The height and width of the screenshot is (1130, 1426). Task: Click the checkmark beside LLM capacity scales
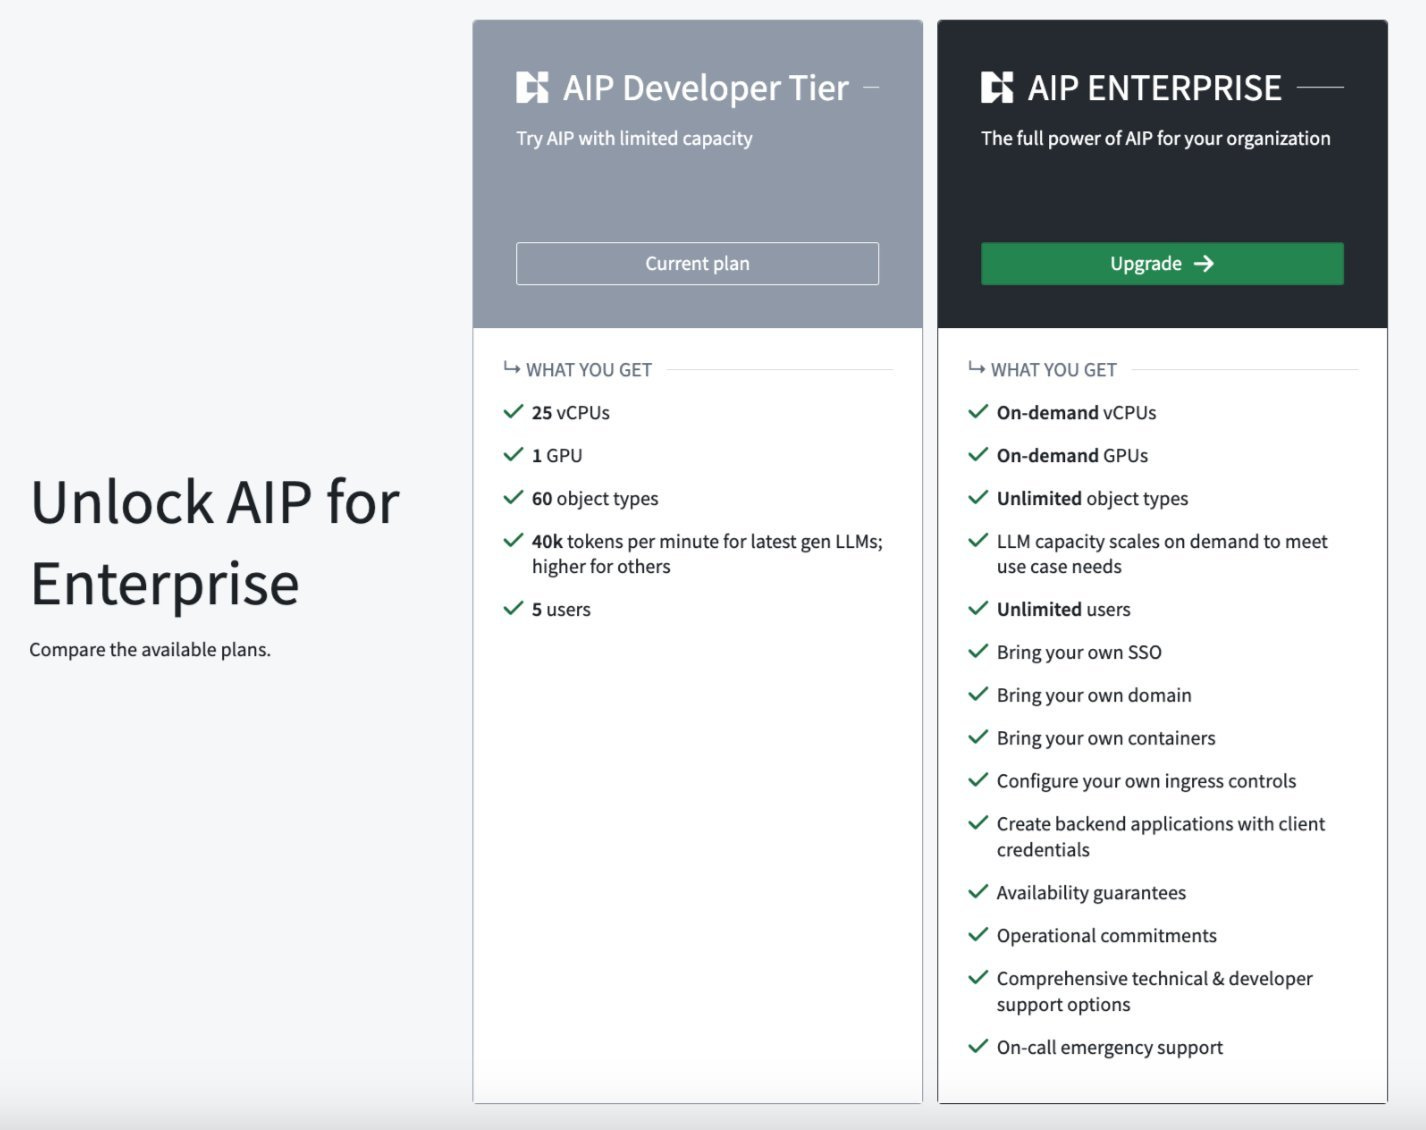pyautogui.click(x=978, y=541)
